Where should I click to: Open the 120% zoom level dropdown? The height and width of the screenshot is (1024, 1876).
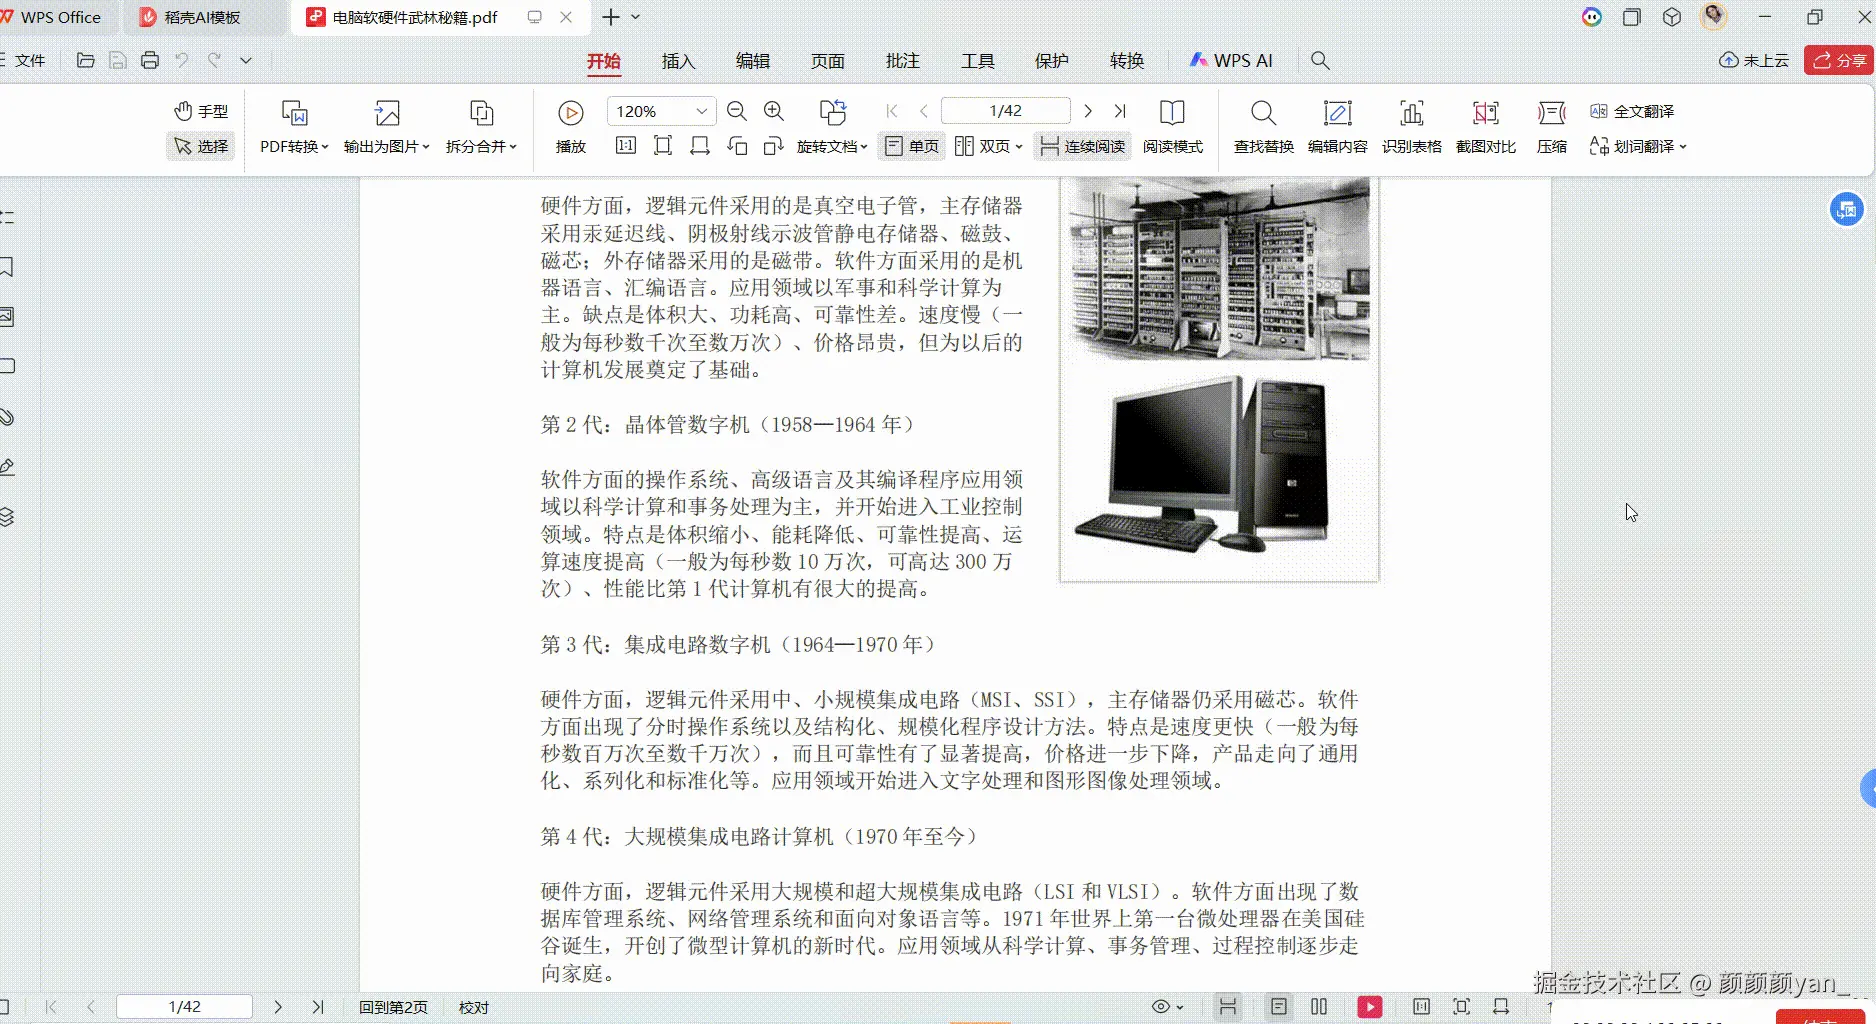click(701, 111)
